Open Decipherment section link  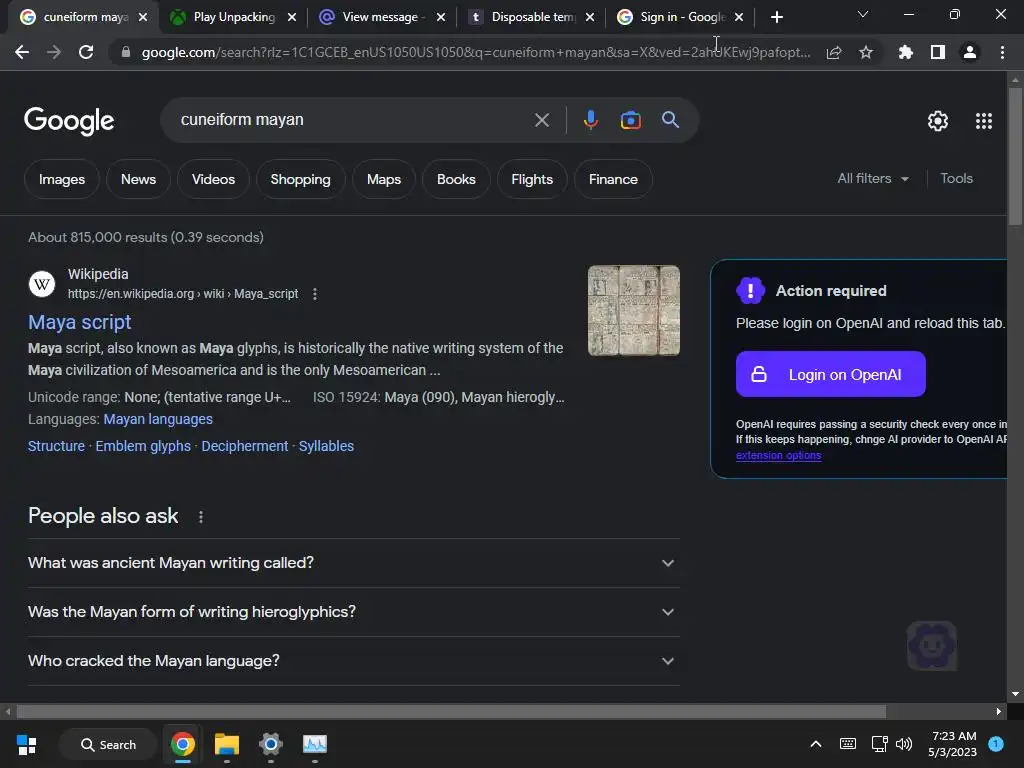pyautogui.click(x=244, y=446)
